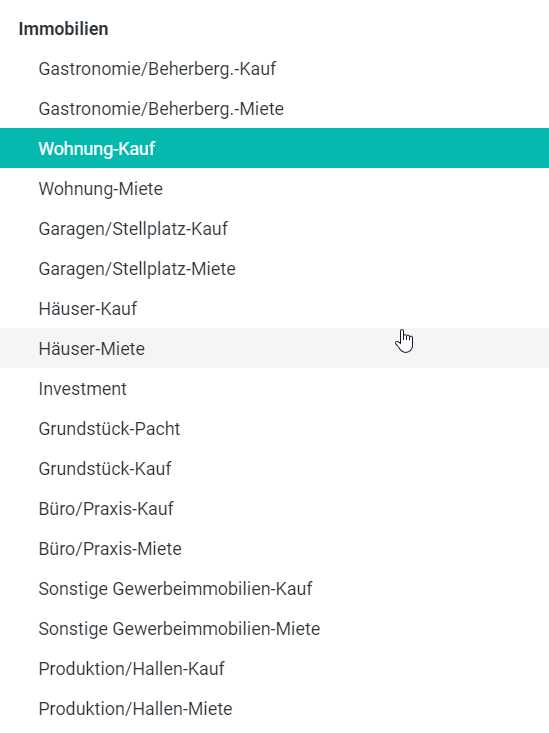Select Wohnung-Miete from the list
The image size is (549, 733).
click(274, 188)
